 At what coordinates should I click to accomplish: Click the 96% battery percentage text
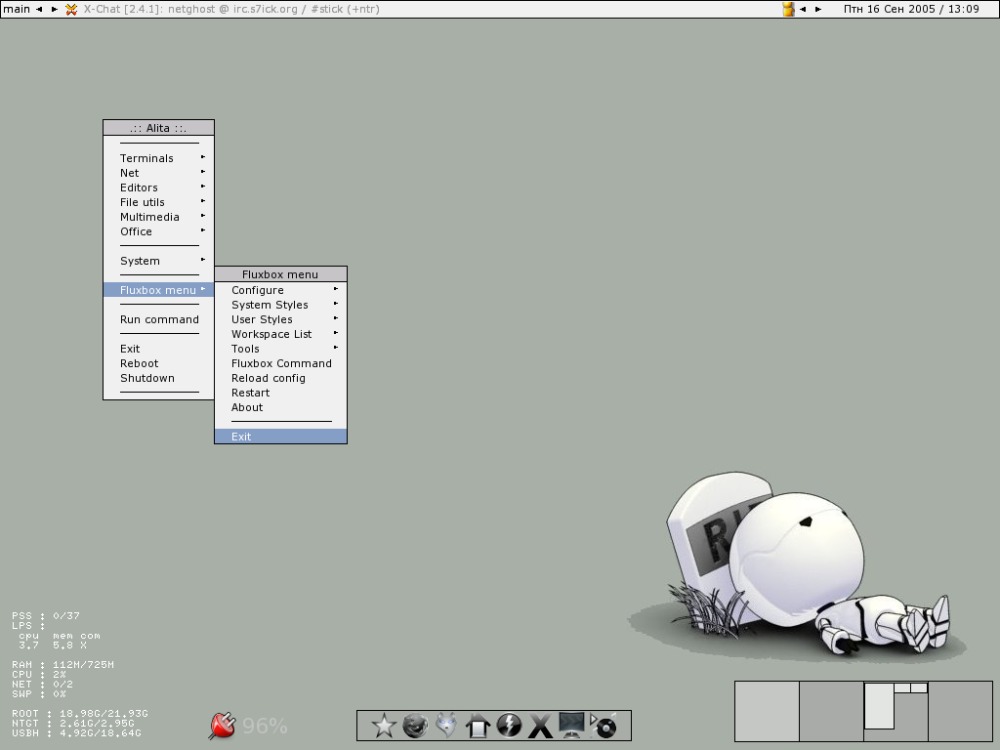point(265,726)
